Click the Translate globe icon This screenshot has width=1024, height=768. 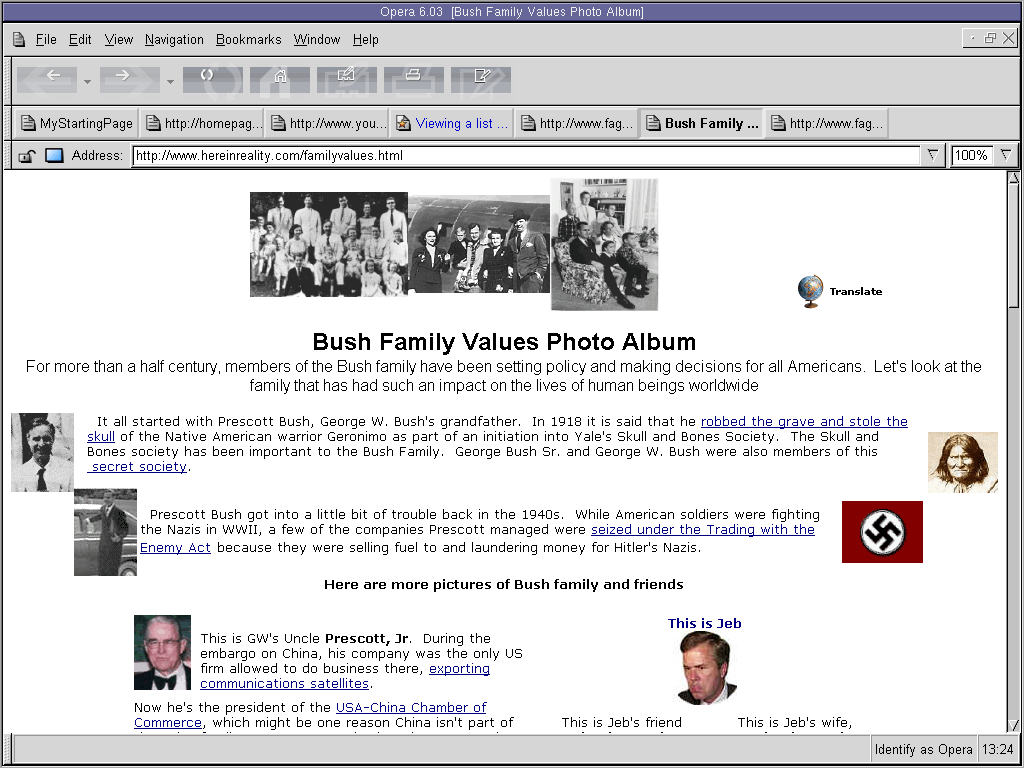pyautogui.click(x=810, y=291)
